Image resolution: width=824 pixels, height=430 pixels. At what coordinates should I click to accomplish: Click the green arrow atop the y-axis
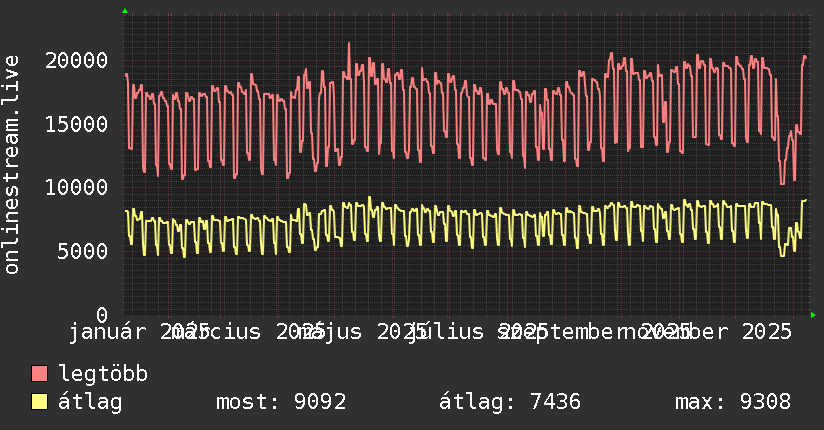click(x=125, y=11)
